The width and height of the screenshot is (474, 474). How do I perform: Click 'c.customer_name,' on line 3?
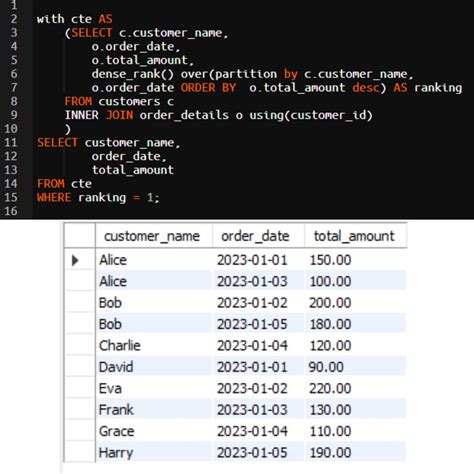[x=173, y=33]
